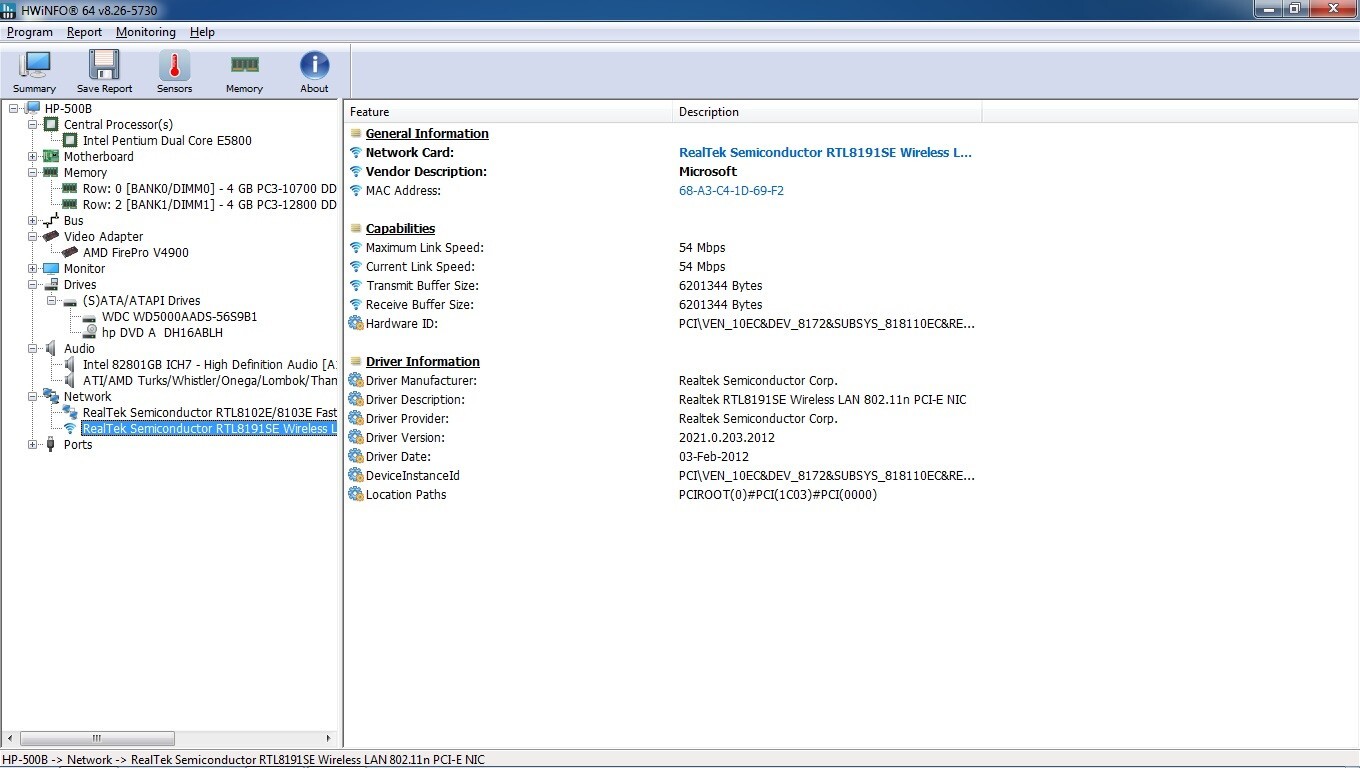
Task: Expand the Ports tree node
Action: pos(32,444)
